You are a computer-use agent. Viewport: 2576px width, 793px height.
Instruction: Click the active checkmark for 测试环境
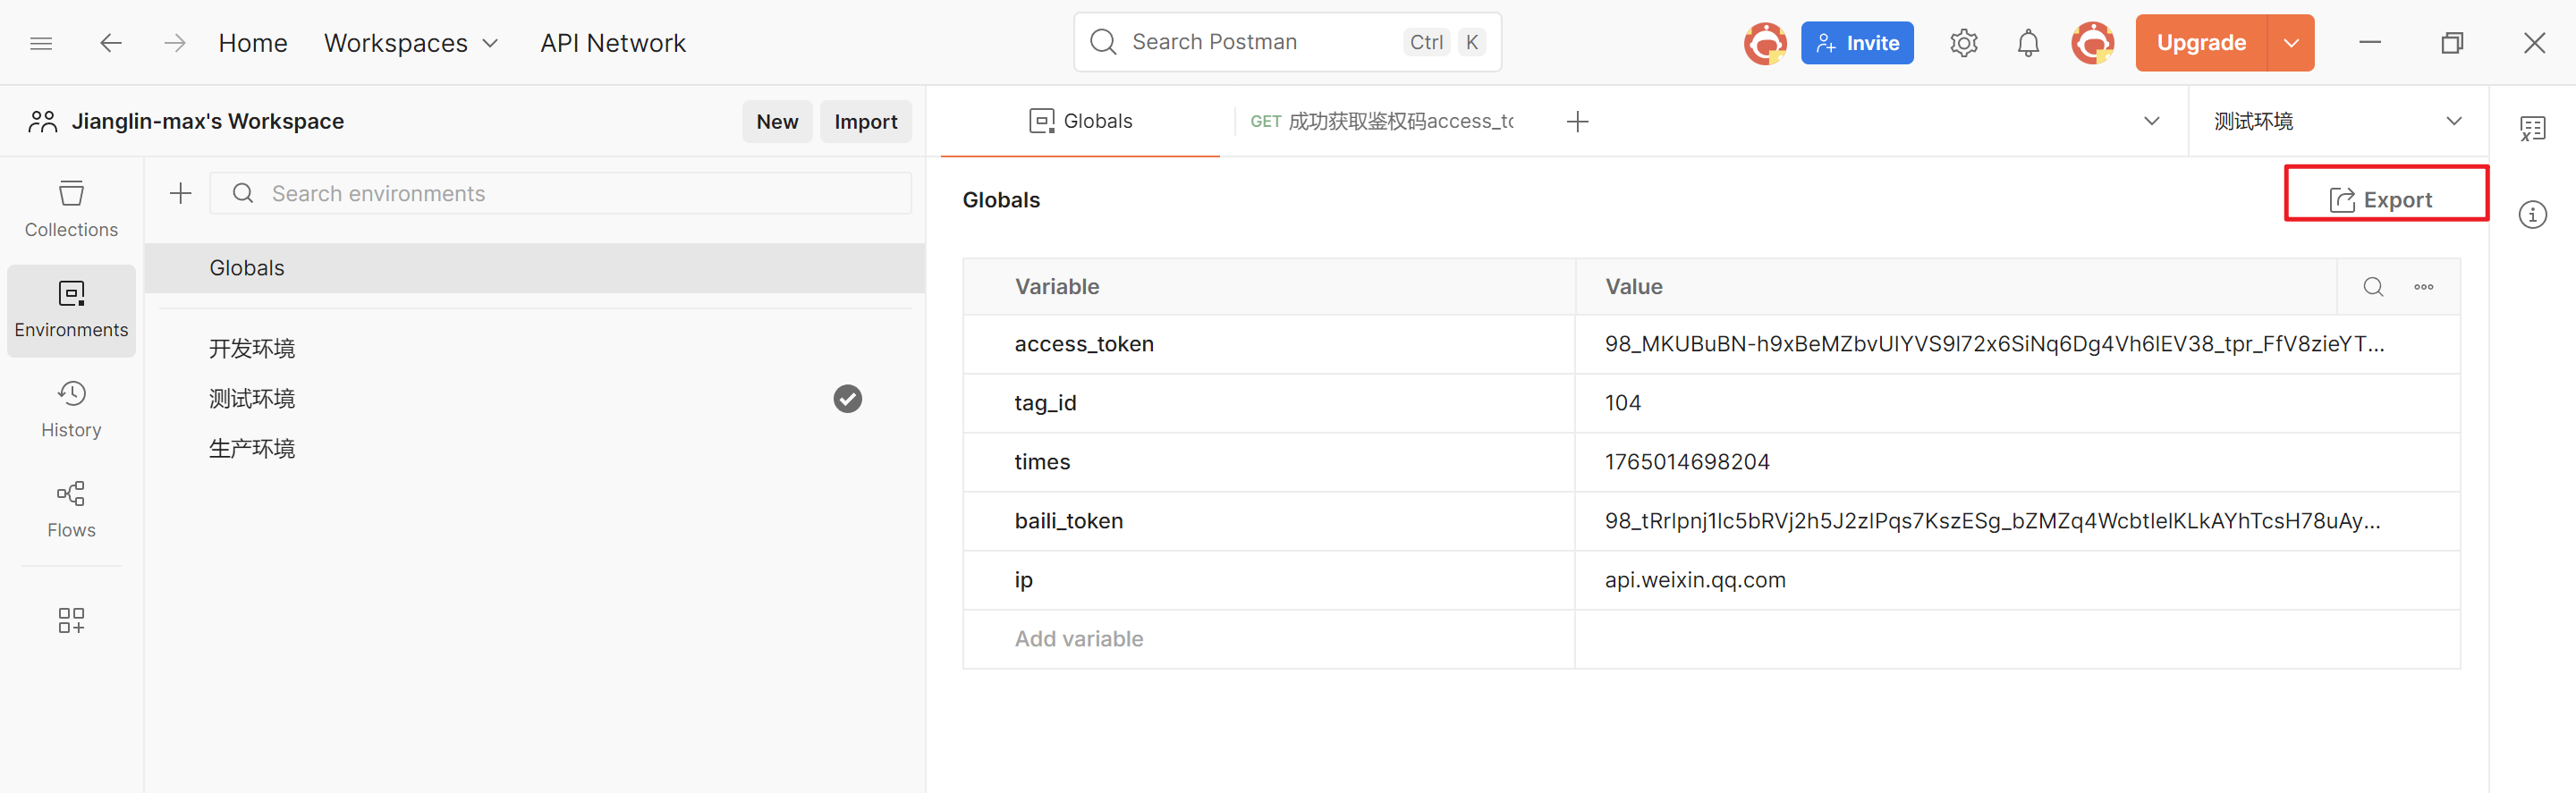point(847,399)
